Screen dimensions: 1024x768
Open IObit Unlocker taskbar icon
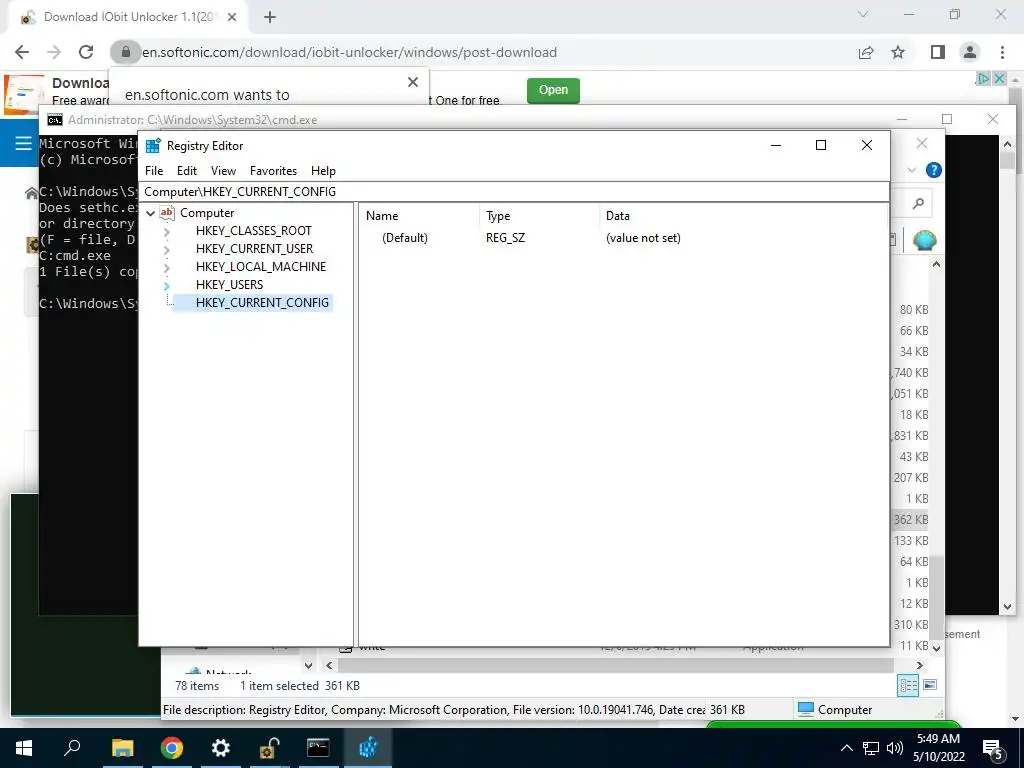[x=269, y=748]
